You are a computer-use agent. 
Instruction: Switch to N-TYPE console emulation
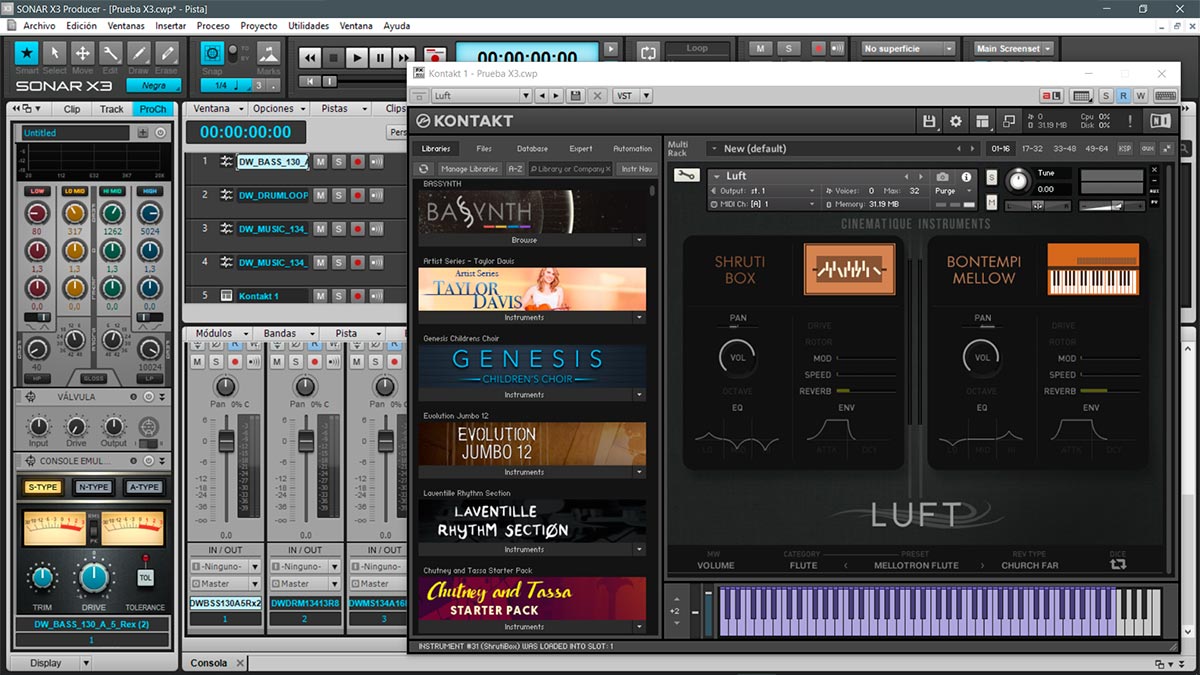[x=94, y=487]
